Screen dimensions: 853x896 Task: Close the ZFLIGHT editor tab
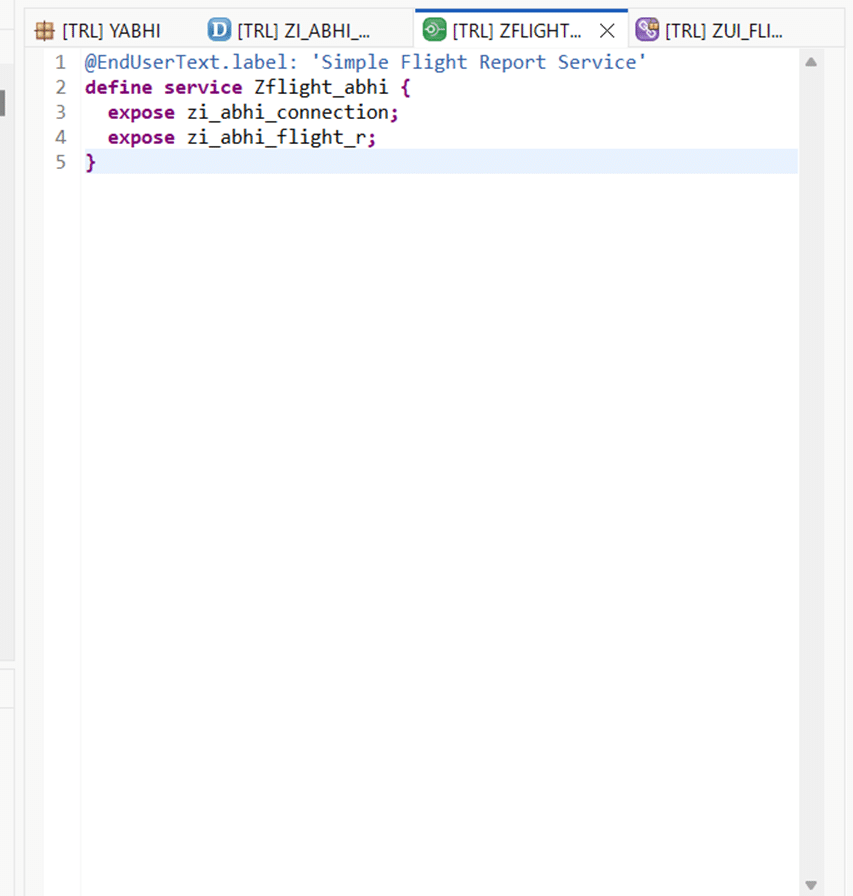pyautogui.click(x=606, y=30)
